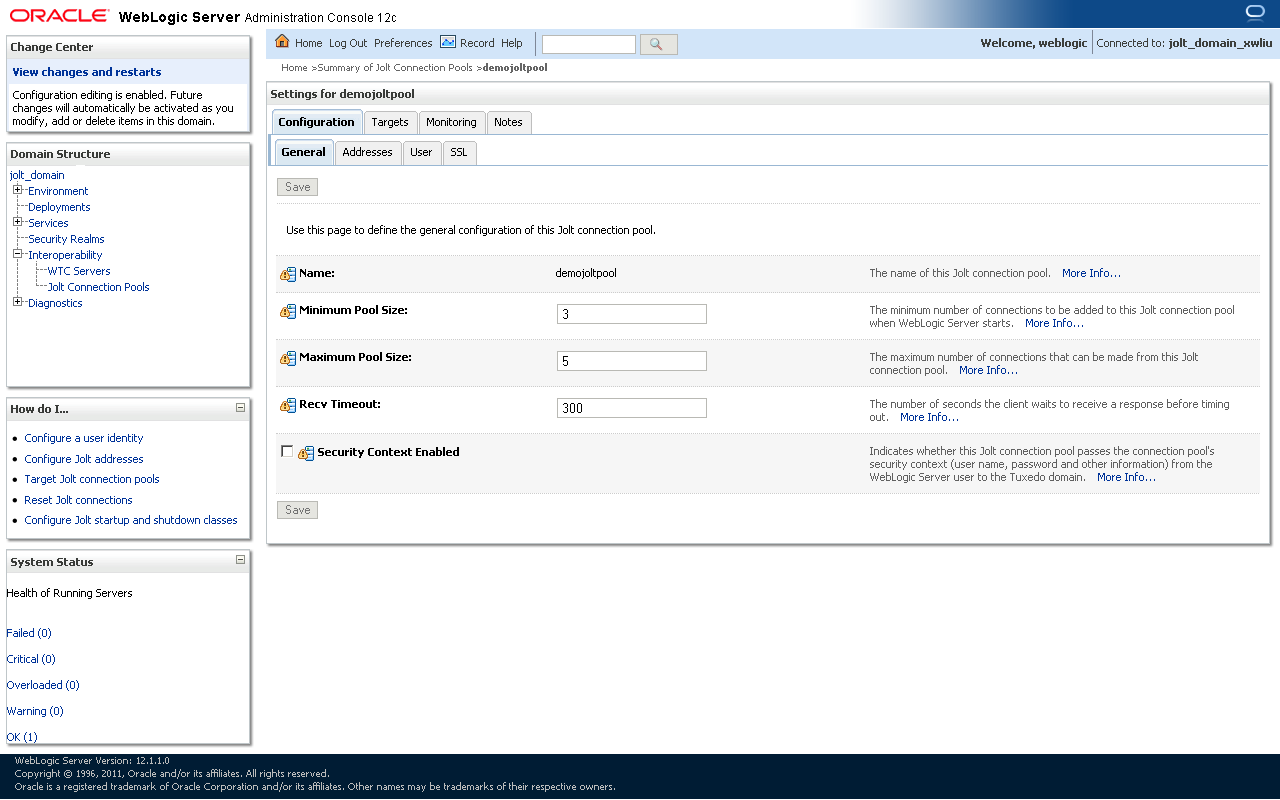Click the magnifying glass search button
Screen dimensions: 1280x800
coord(658,44)
